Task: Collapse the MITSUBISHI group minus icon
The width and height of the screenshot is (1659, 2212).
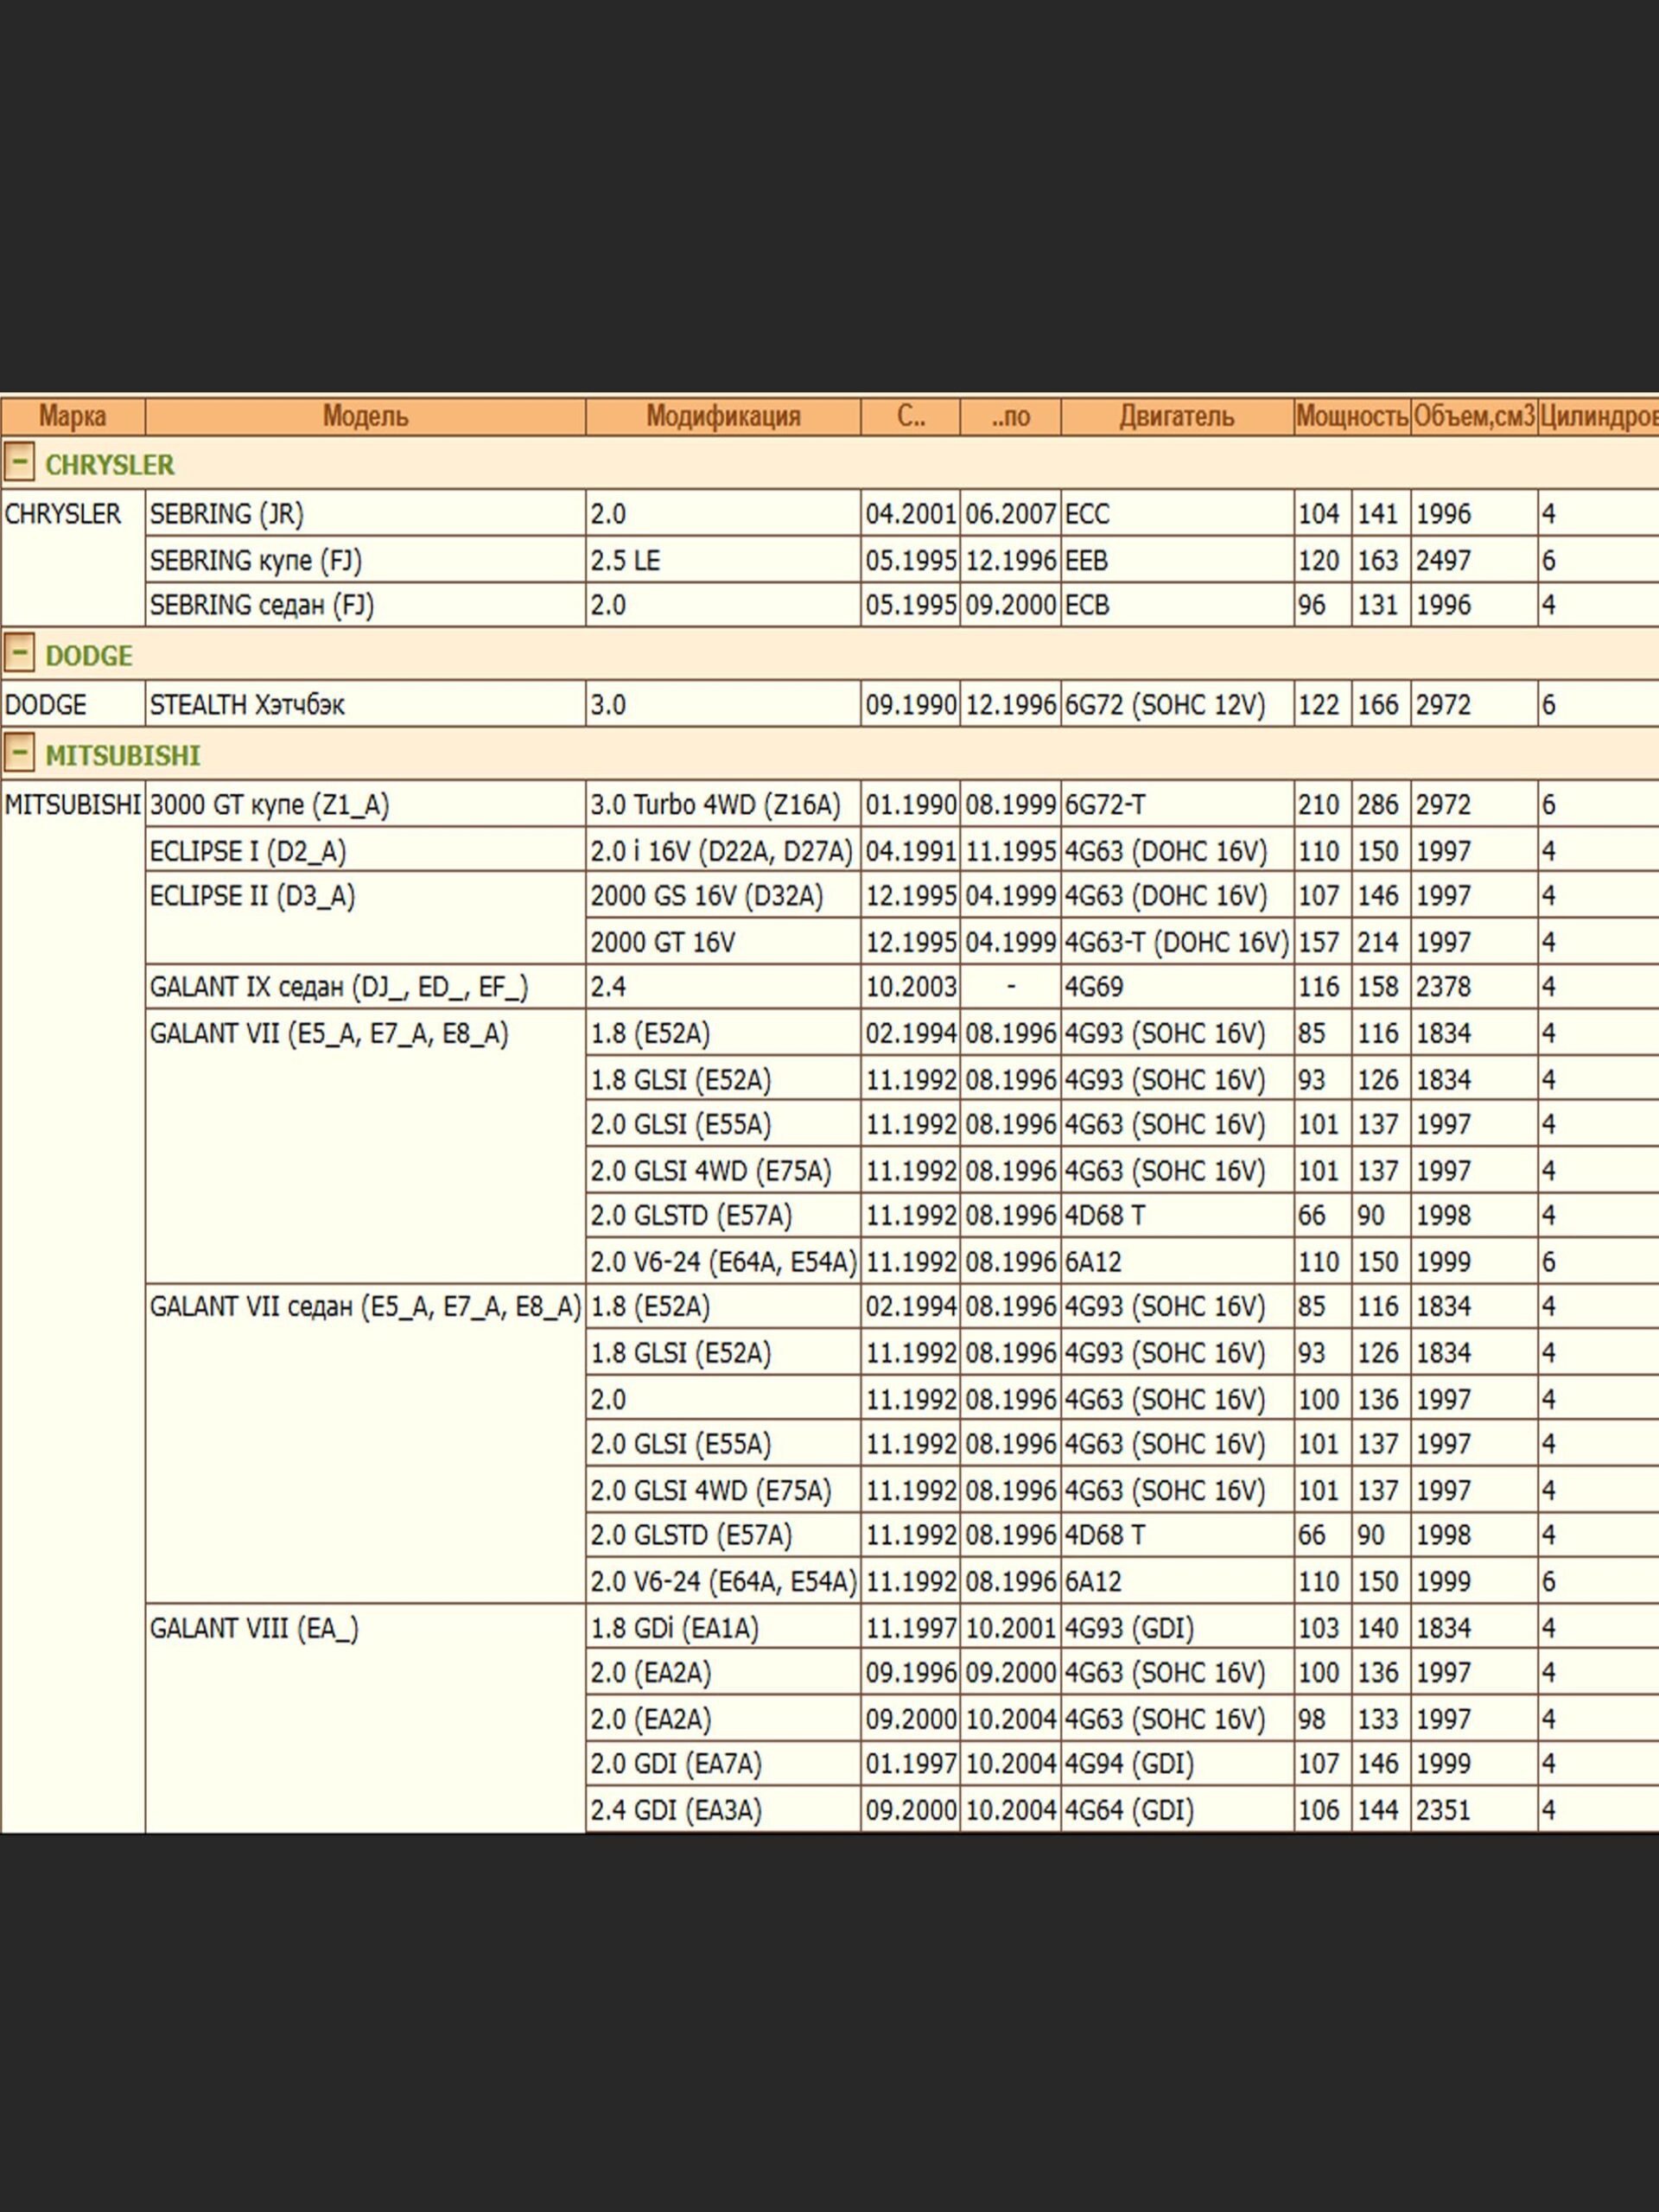Action: coord(18,753)
